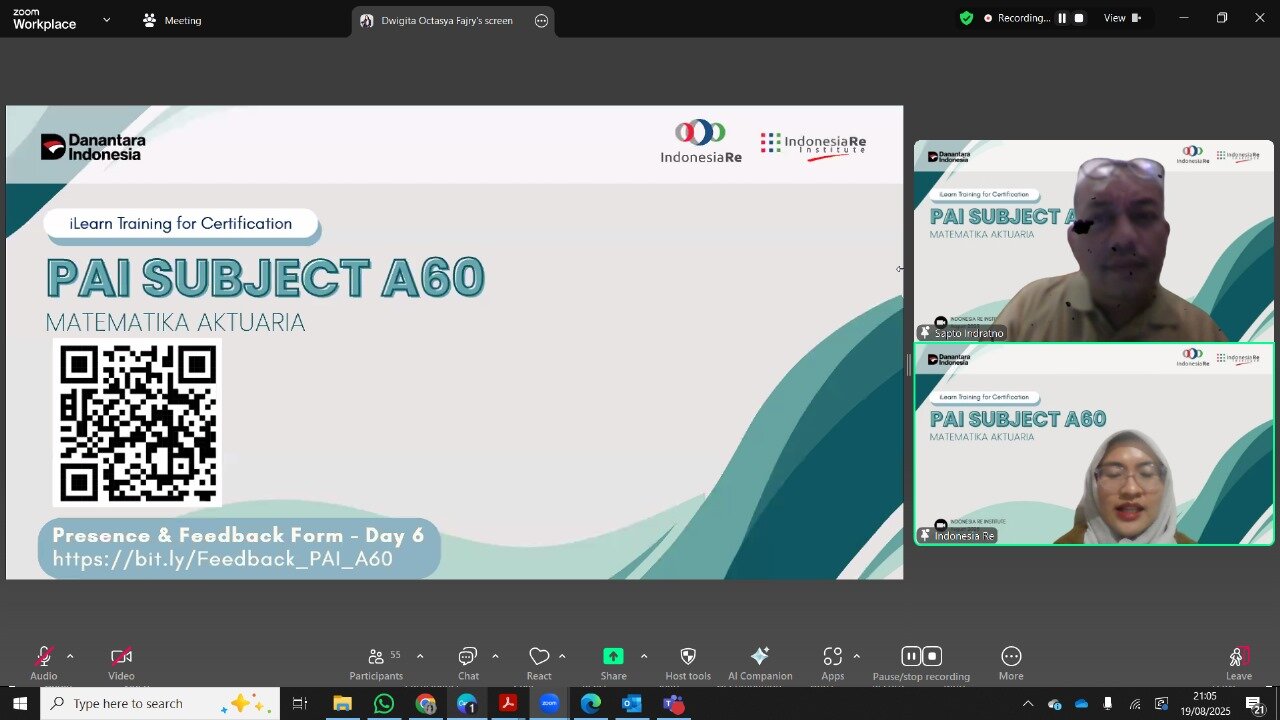Stop the recording in bottom toolbar

[x=932, y=656]
